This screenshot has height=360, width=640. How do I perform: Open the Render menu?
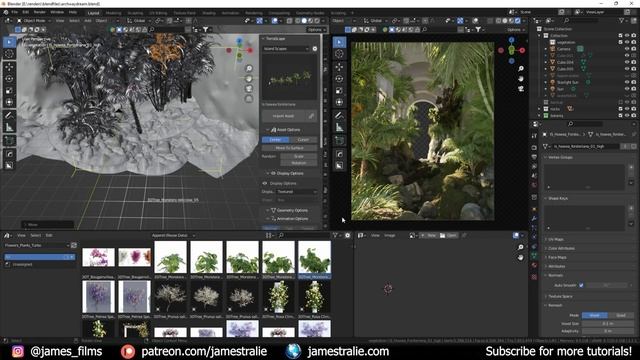click(40, 12)
